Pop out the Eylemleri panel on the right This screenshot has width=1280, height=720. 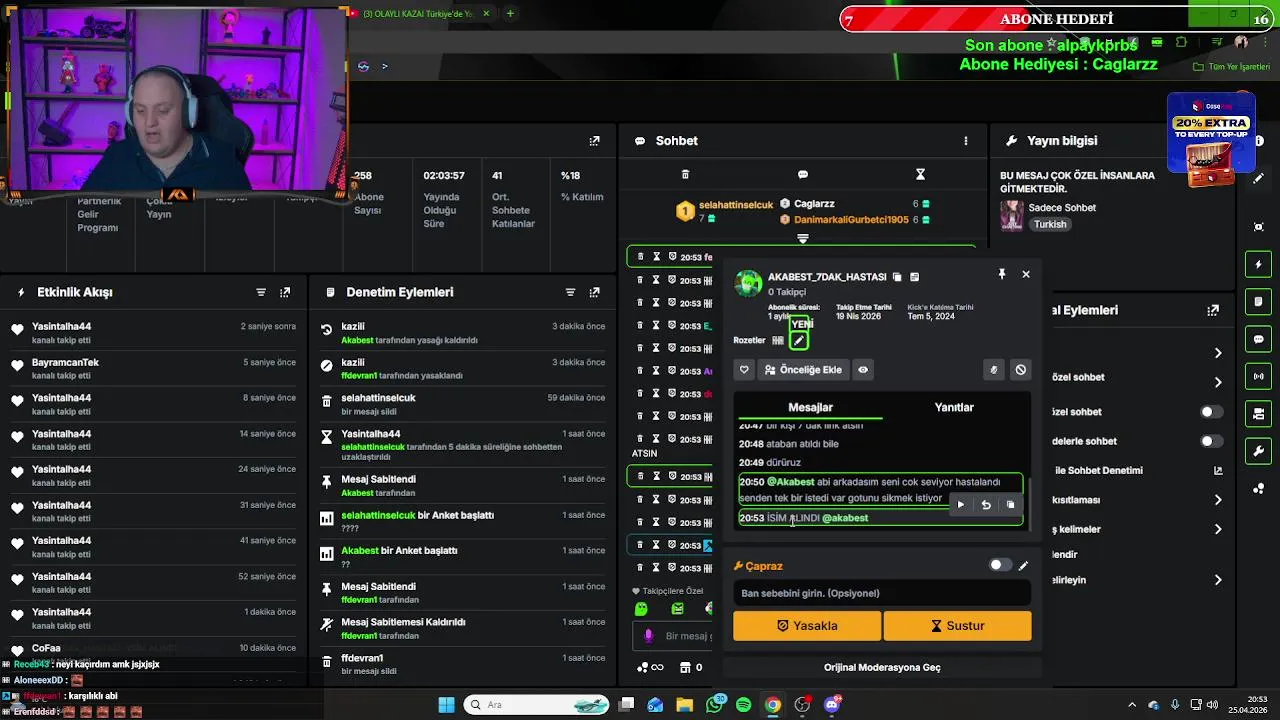[1214, 311]
